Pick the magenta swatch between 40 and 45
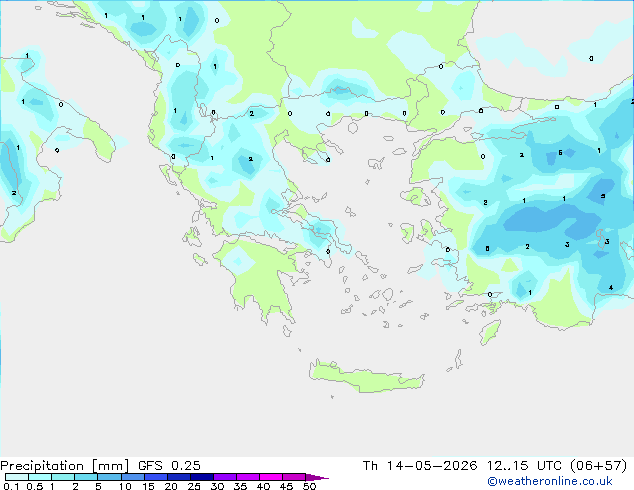The height and width of the screenshot is (490, 634). coord(271,477)
